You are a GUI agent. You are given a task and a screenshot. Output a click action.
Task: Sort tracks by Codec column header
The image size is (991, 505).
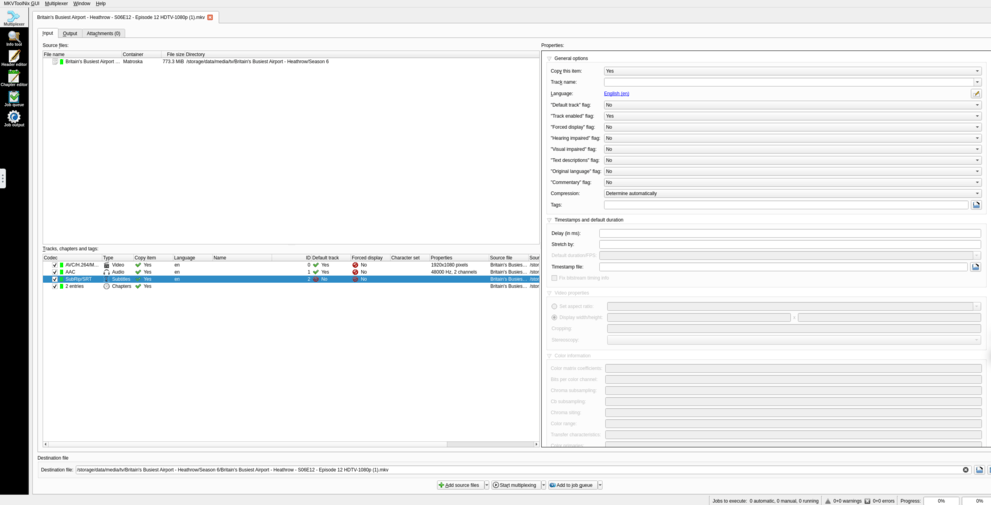[x=72, y=258]
